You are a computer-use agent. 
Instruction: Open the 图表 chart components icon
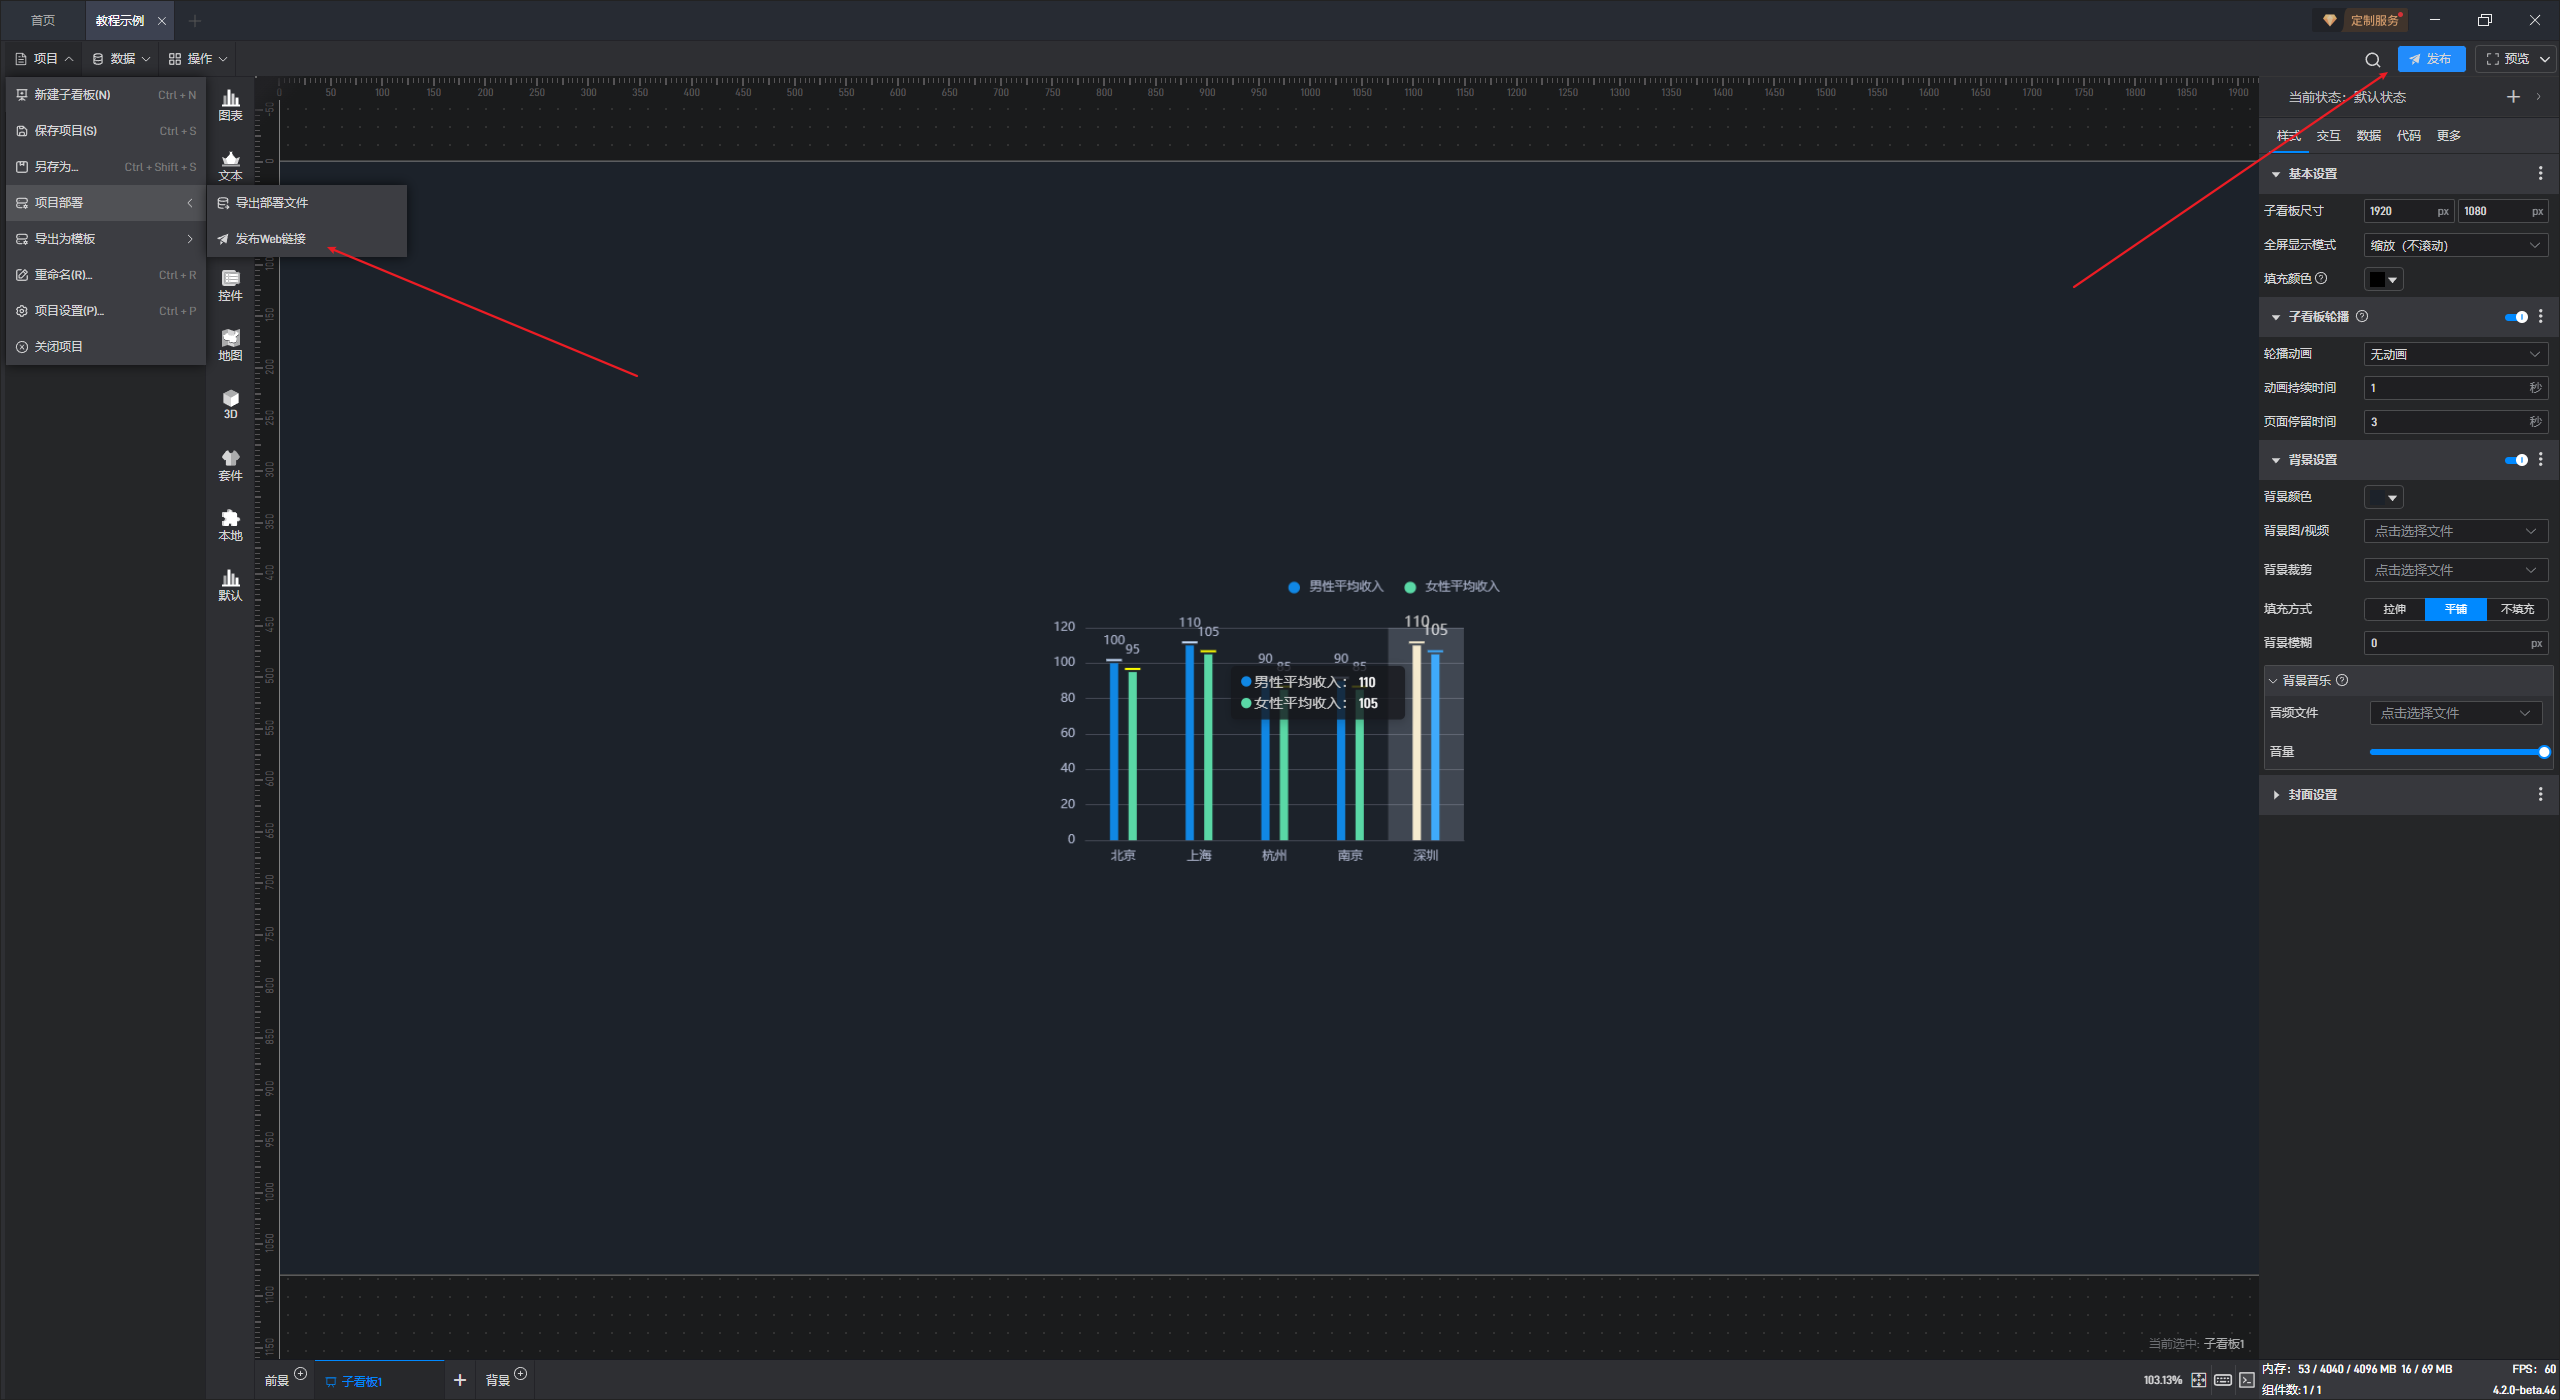click(230, 104)
